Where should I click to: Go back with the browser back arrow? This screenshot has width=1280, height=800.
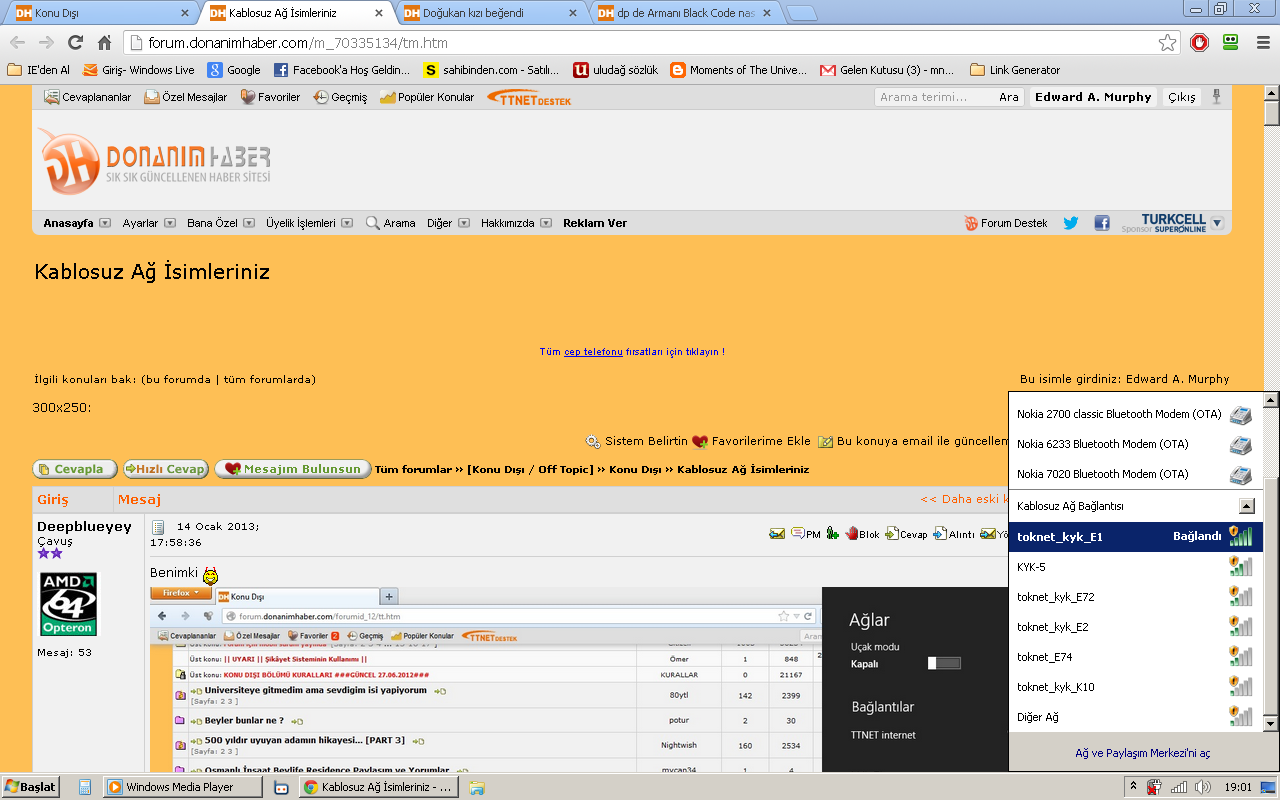[x=17, y=43]
